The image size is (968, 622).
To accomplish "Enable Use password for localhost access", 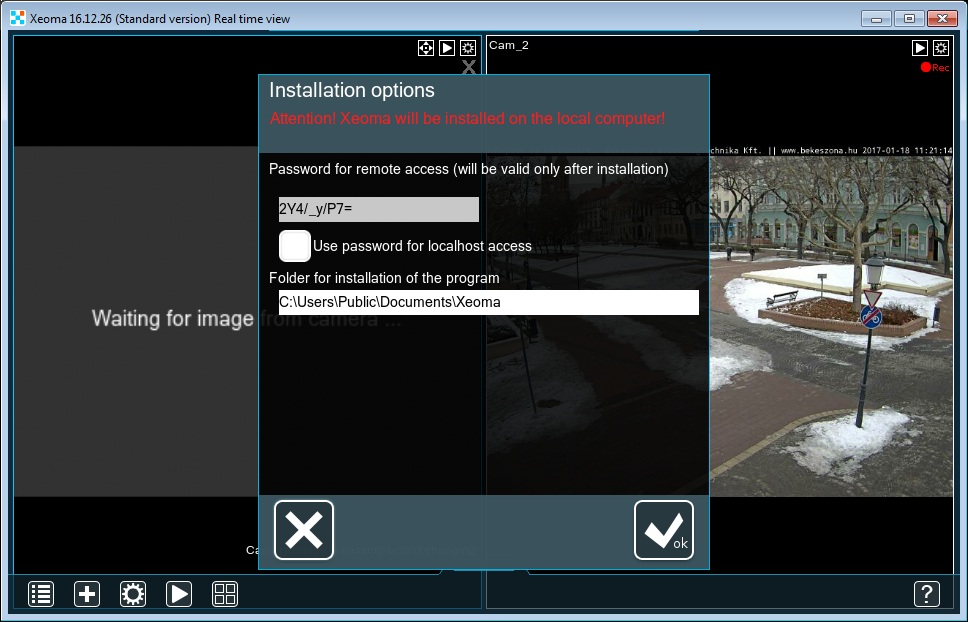I will (294, 246).
